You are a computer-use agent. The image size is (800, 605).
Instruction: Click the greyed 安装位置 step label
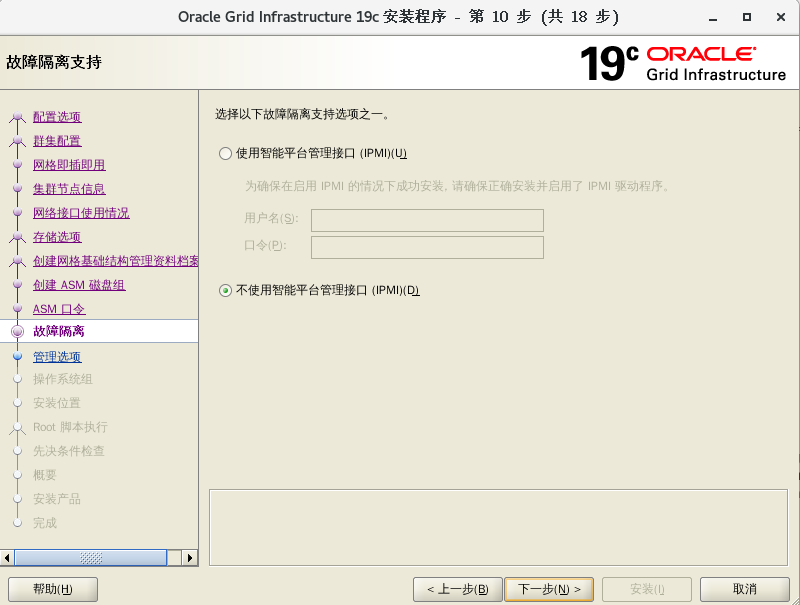tap(57, 403)
